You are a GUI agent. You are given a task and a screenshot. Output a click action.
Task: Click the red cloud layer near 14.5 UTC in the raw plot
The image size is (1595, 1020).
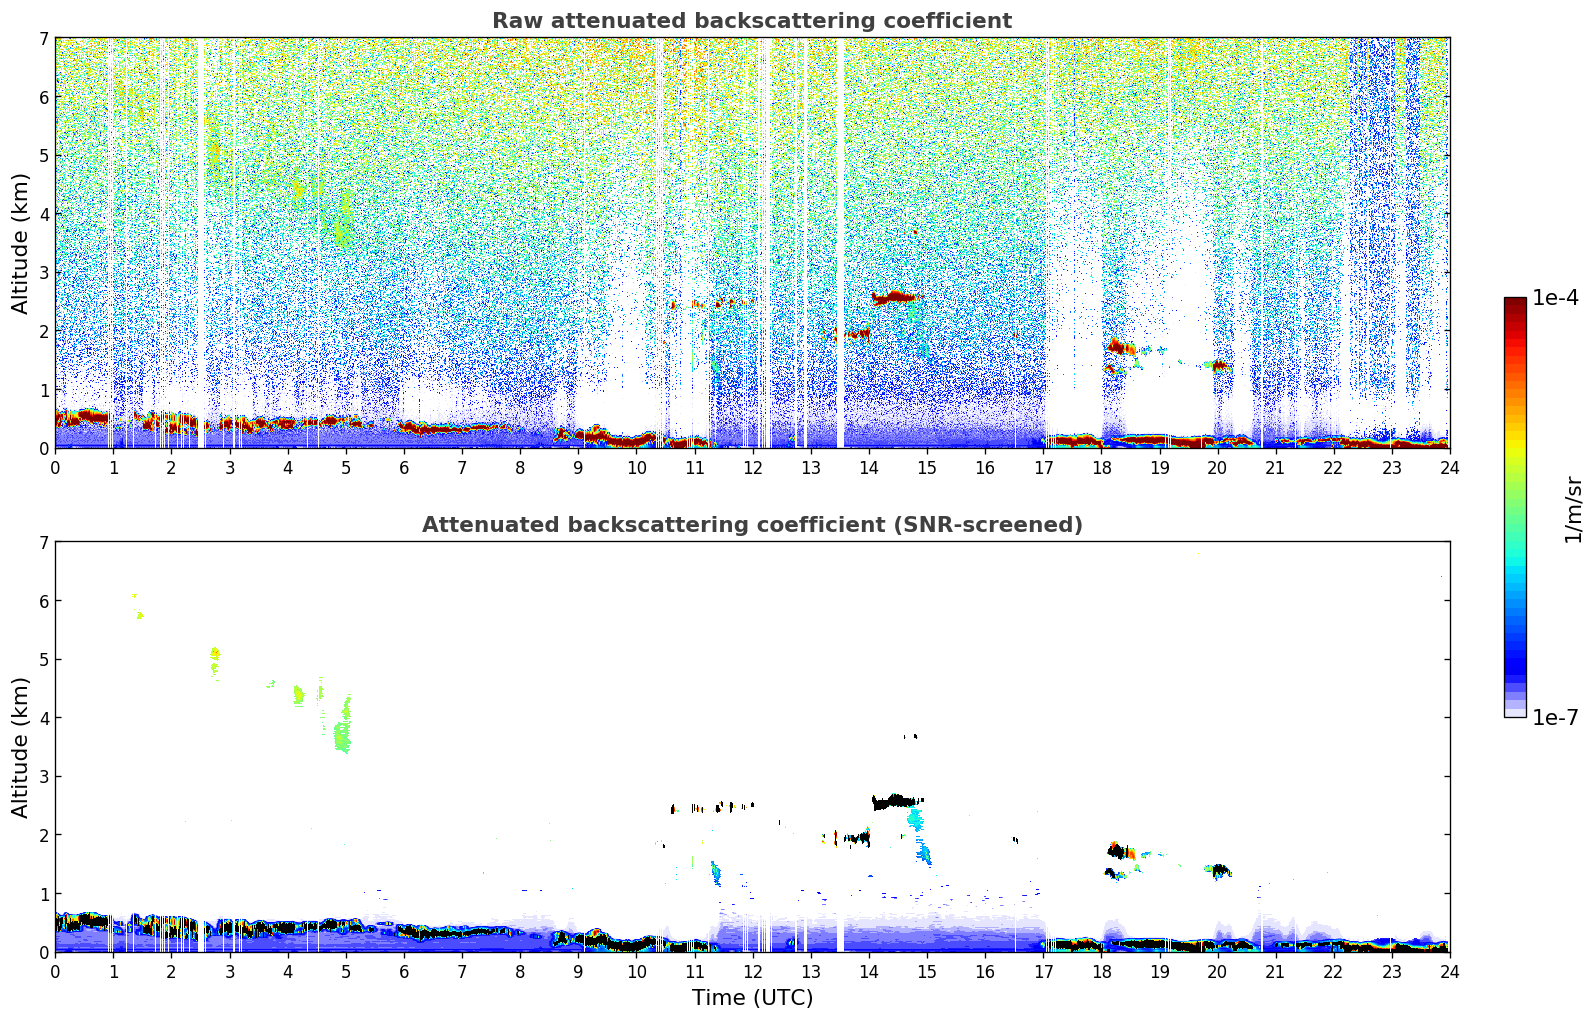pos(893,297)
